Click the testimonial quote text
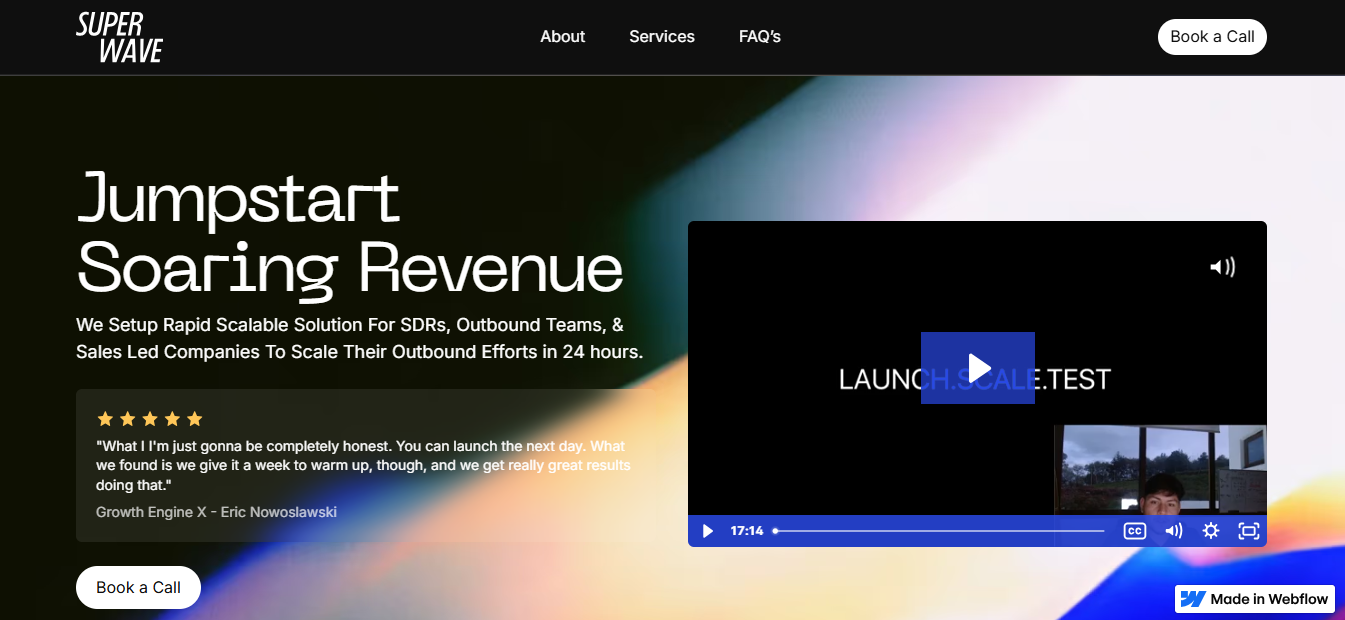Viewport: 1345px width, 620px height. (x=364, y=465)
